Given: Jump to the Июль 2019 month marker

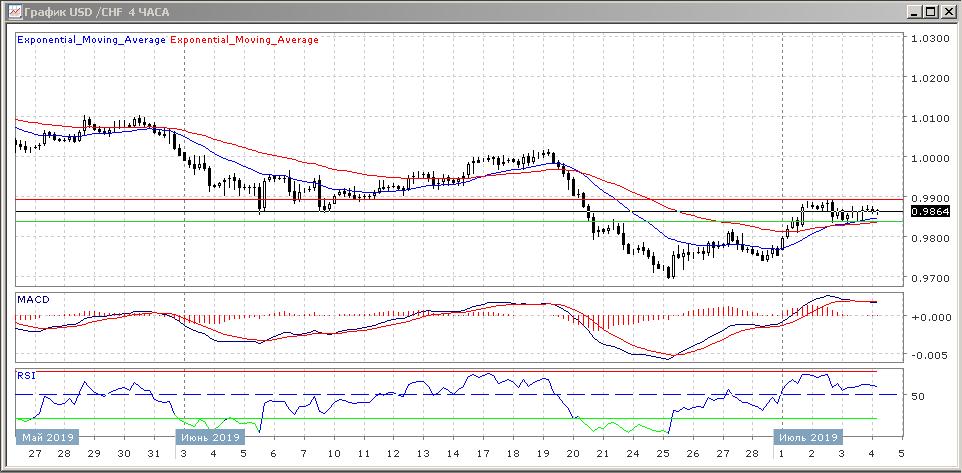Looking at the screenshot, I should coord(808,437).
